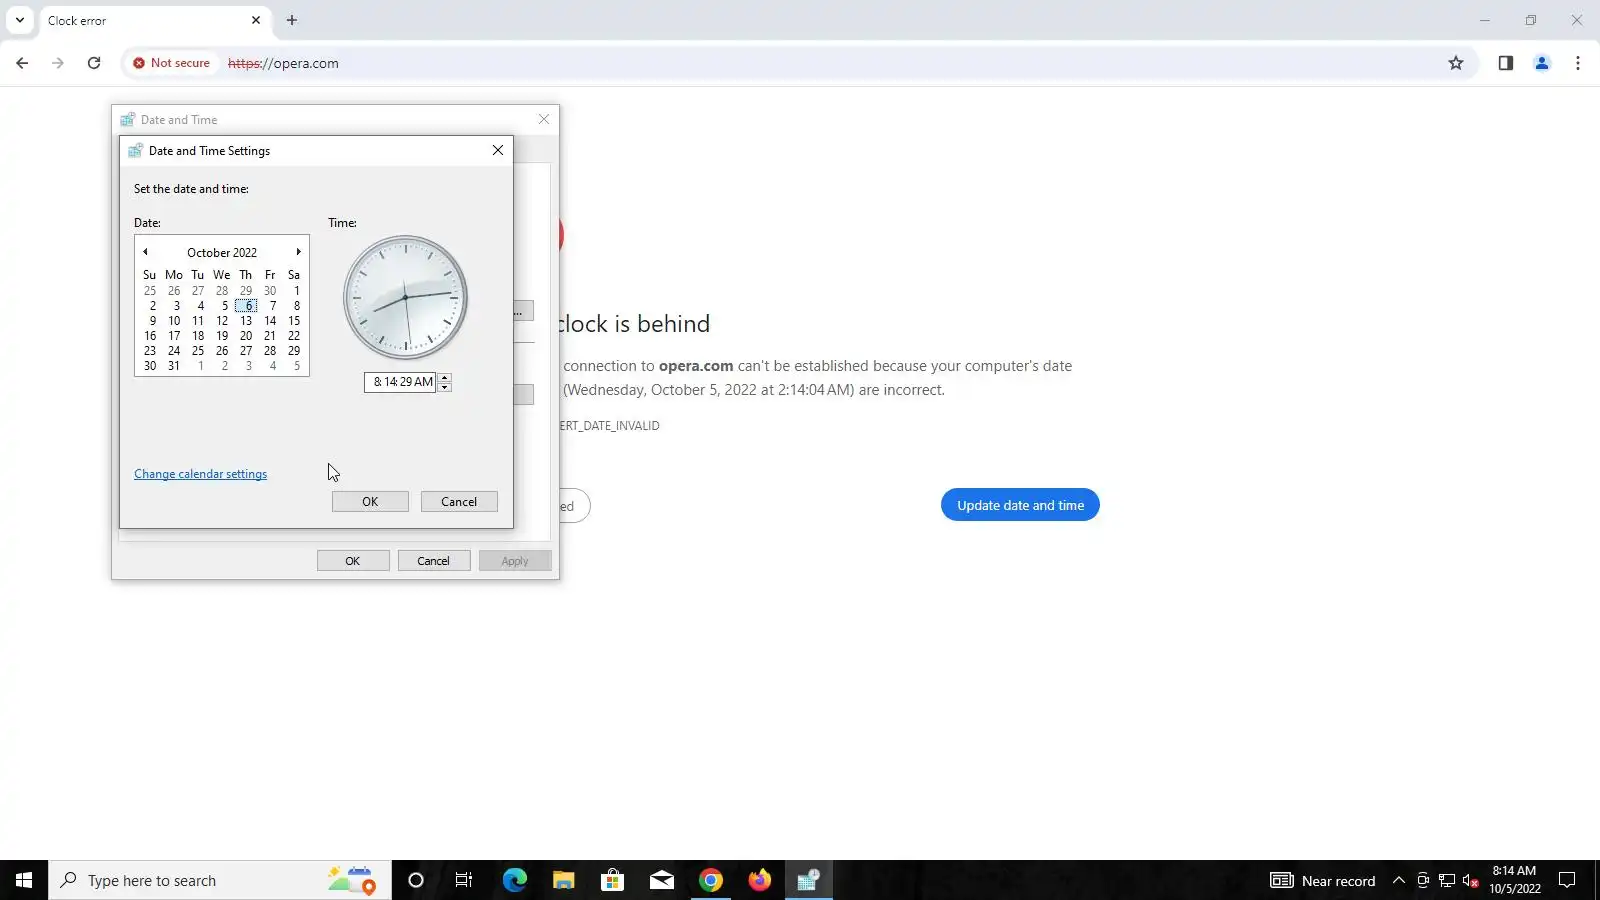1600x900 pixels.
Task: Go to previous month in calendar
Action: pos(145,252)
